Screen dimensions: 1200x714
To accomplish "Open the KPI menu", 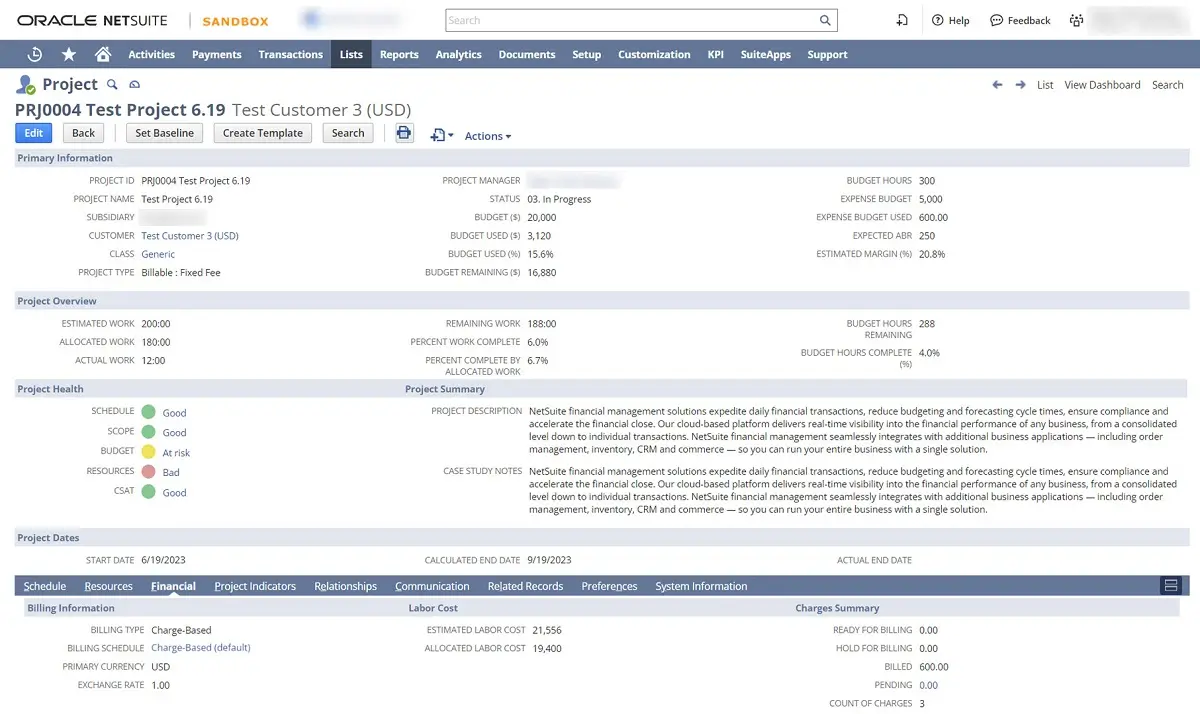I will click(716, 54).
